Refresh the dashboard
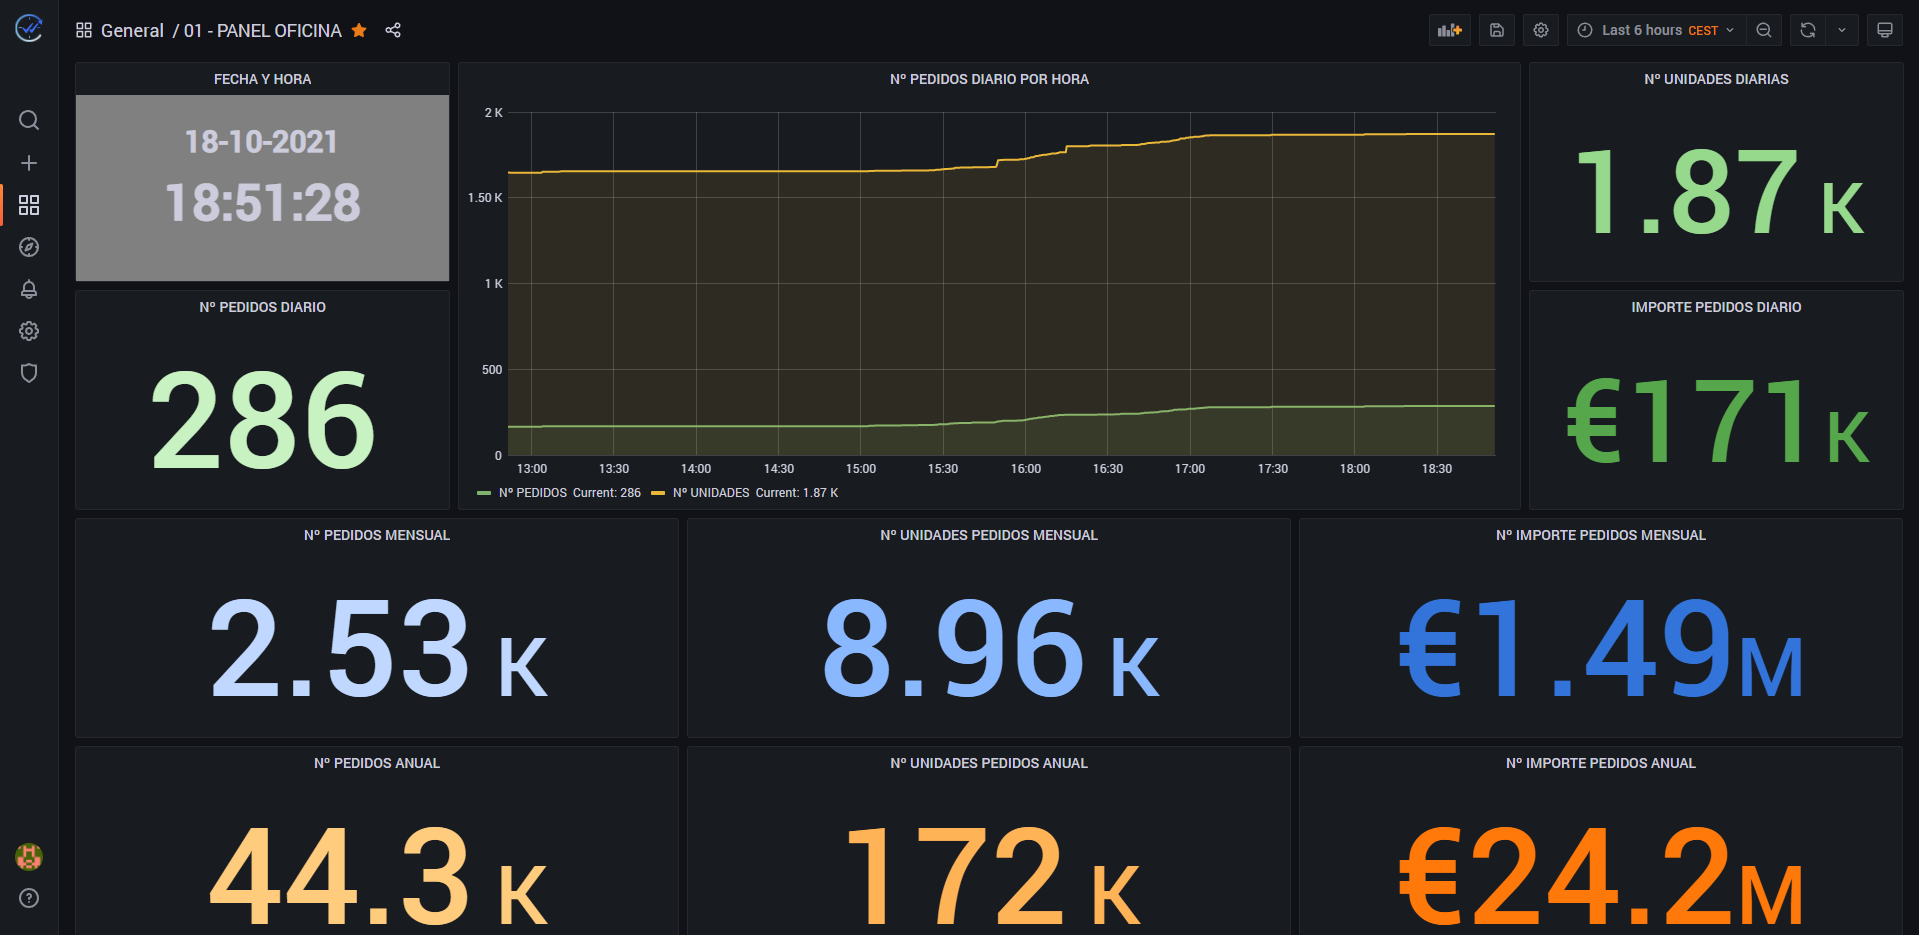Viewport: 1919px width, 935px height. click(x=1808, y=30)
